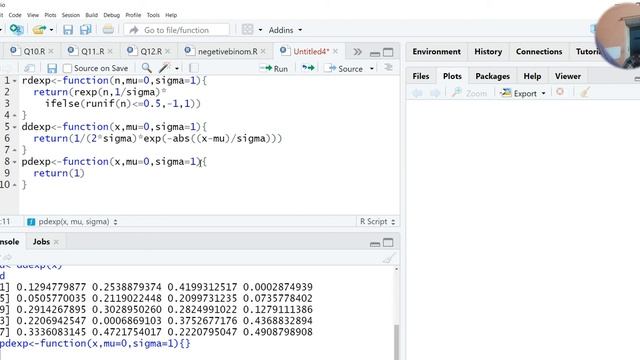Viewport: 640px width, 360px height.
Task: Save current document via main toolbar
Action: [x=68, y=30]
